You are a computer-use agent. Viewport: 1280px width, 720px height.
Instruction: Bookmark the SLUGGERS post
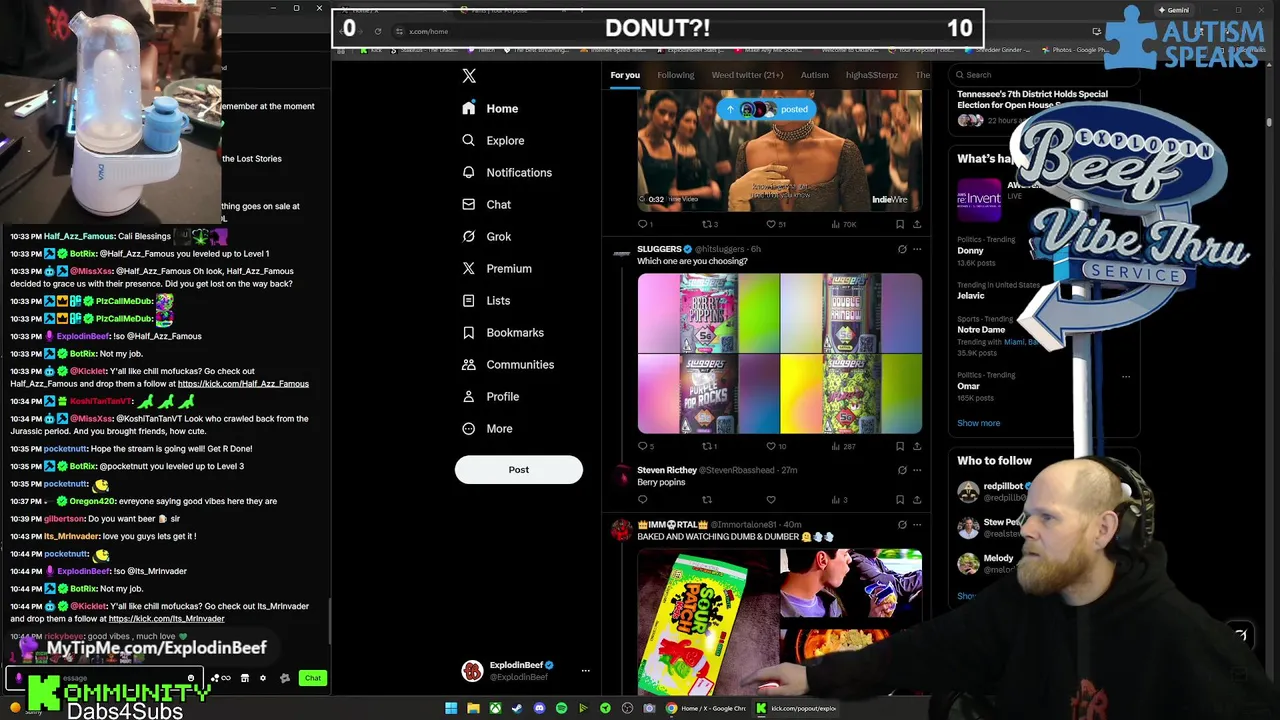pos(900,446)
